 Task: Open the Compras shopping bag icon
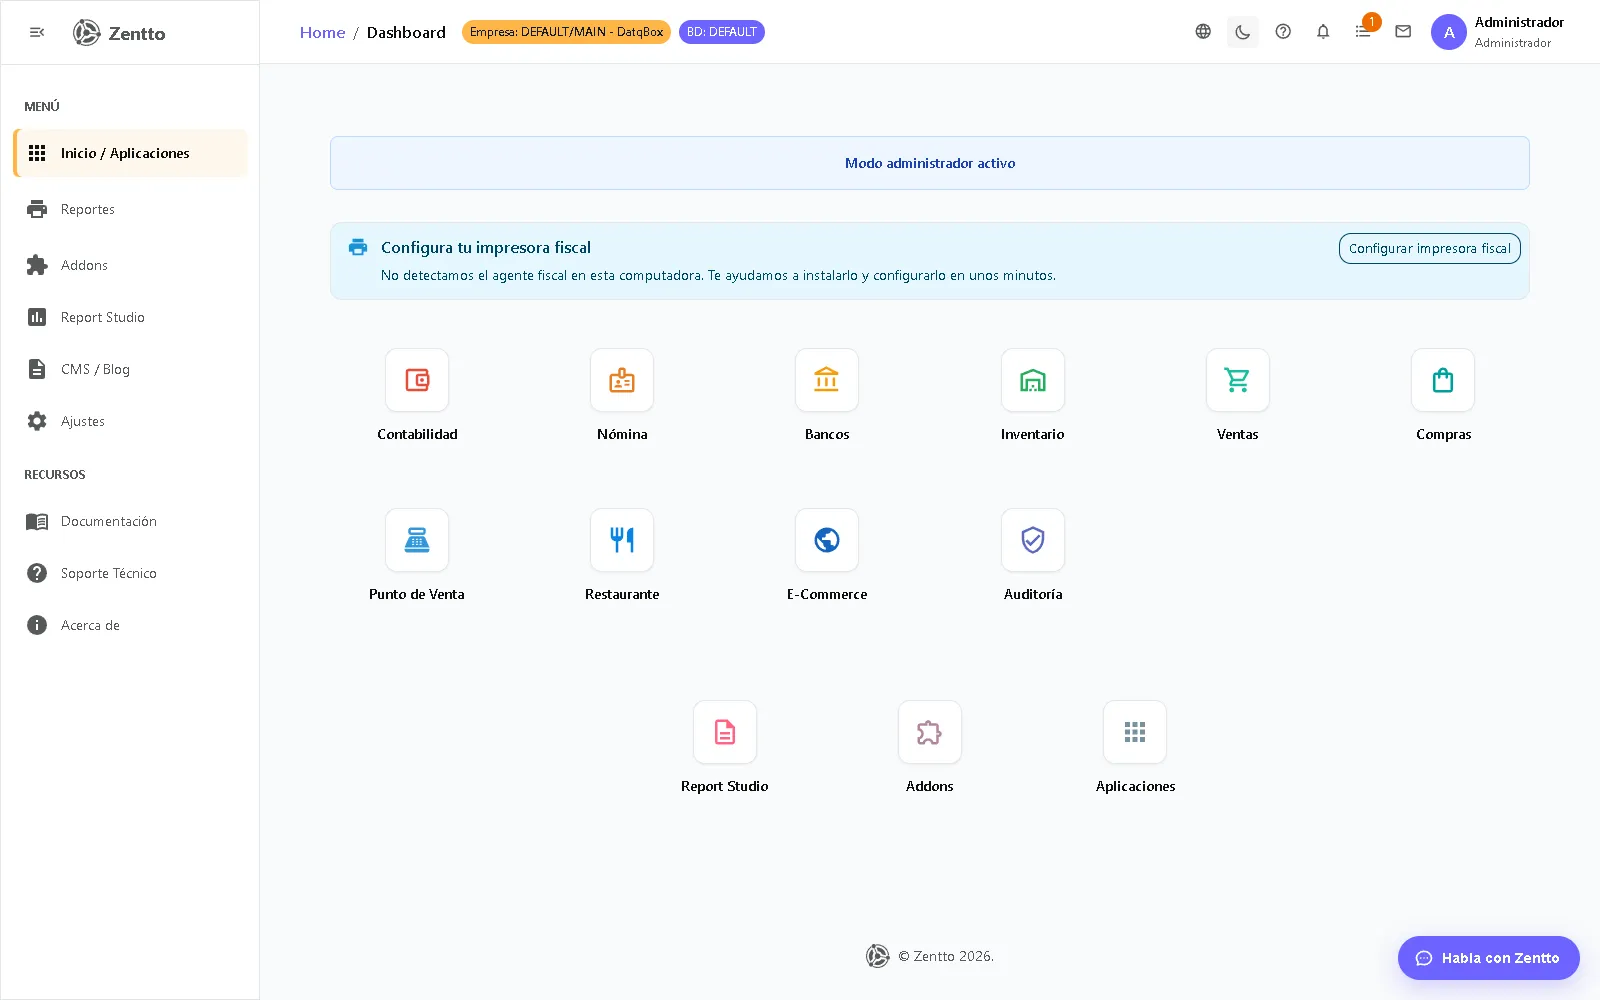[1443, 380]
